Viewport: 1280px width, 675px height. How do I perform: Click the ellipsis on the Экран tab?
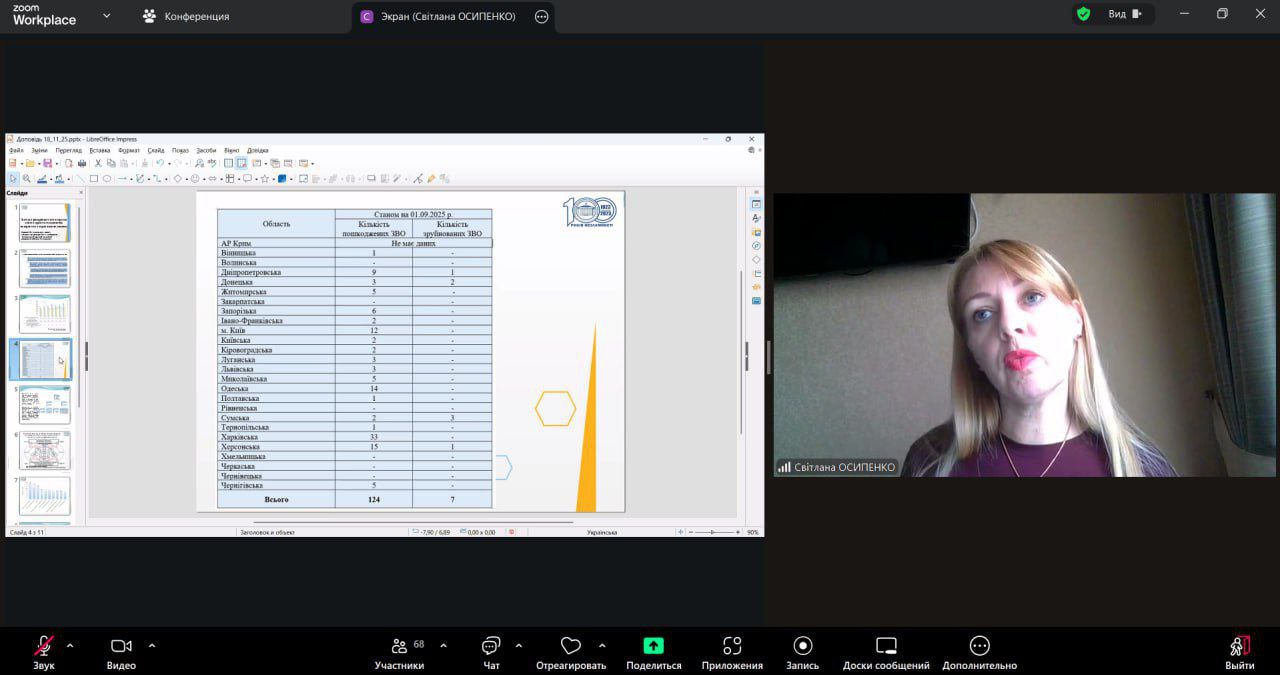point(542,16)
